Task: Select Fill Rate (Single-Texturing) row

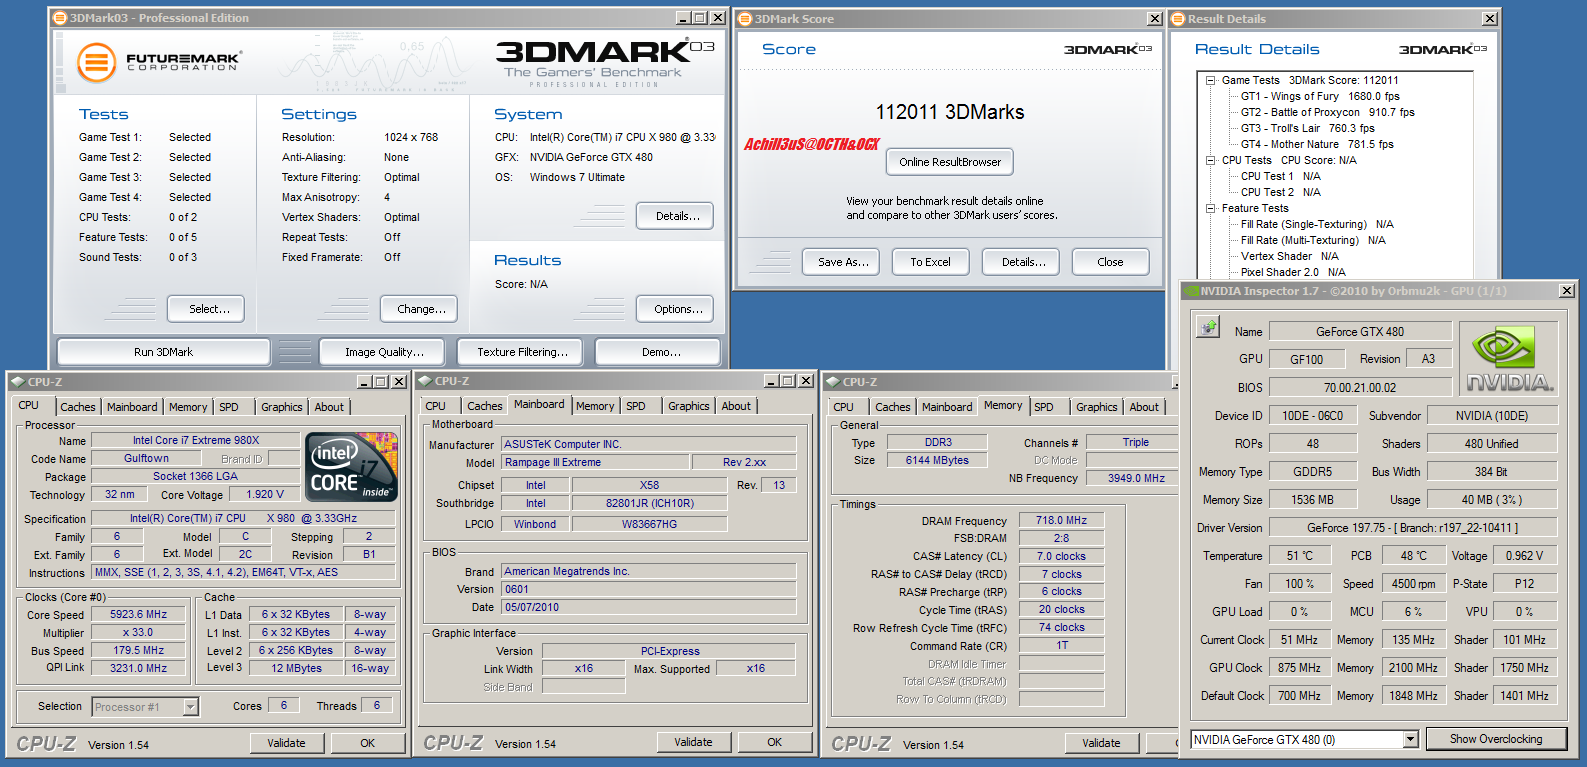Action: pyautogui.click(x=1317, y=224)
